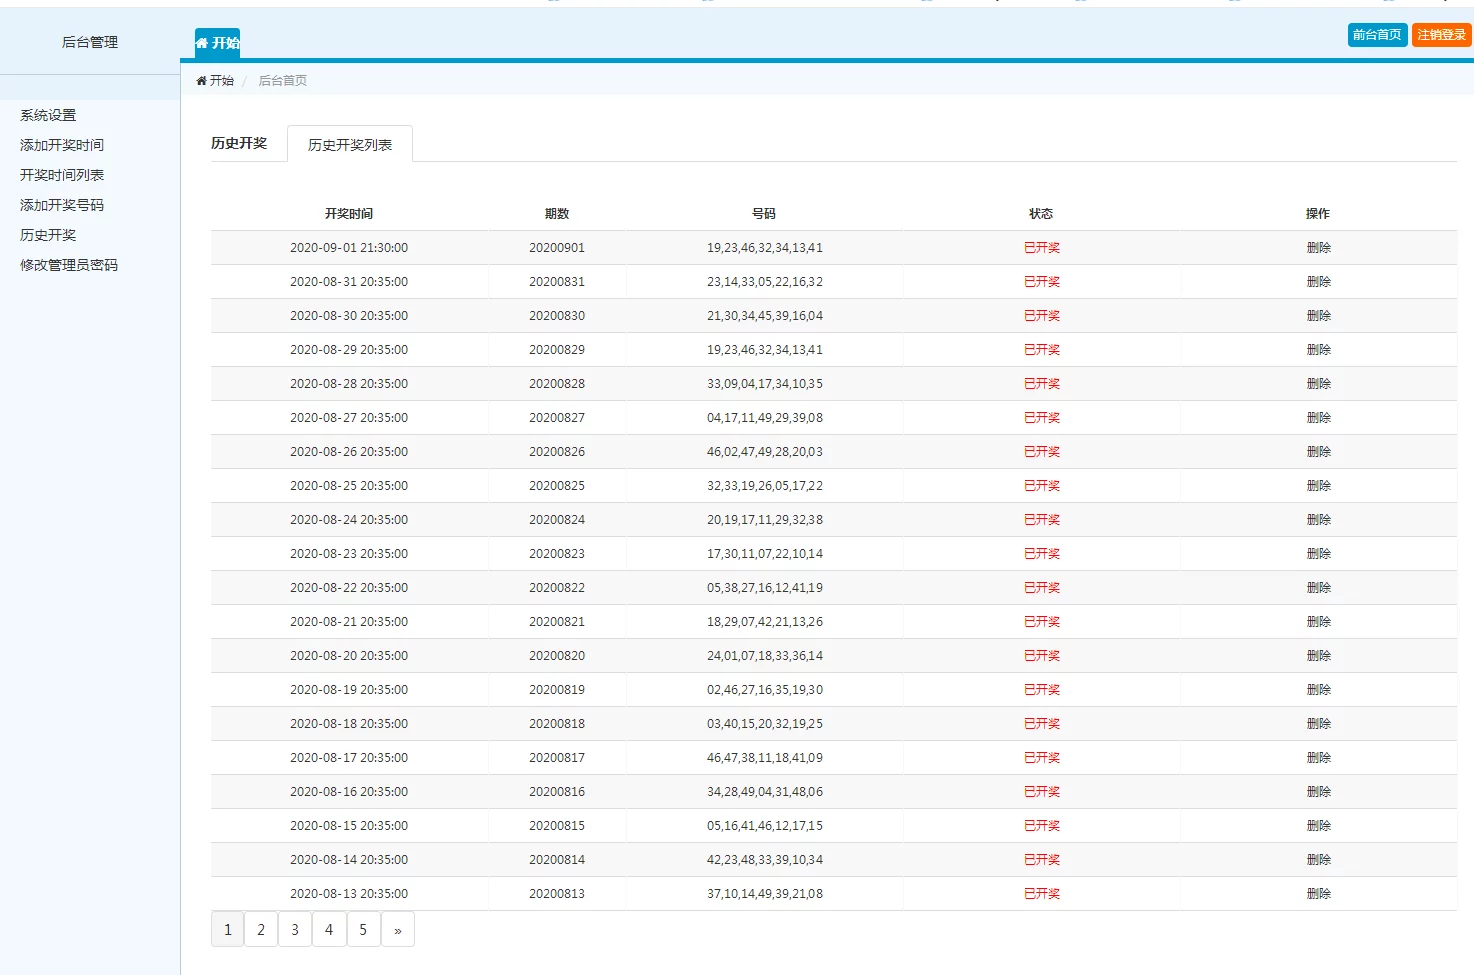Click the home icon in the breadcrumb

pos(201,80)
